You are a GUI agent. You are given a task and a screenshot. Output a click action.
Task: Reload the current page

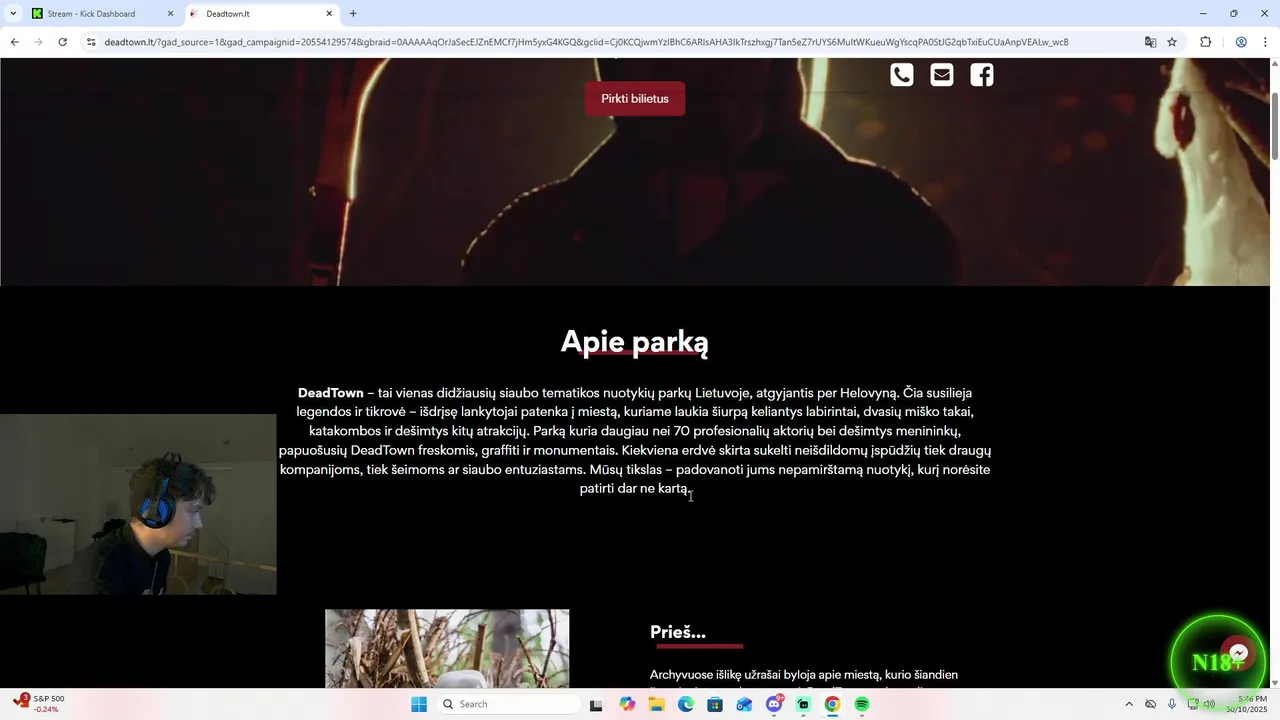[x=62, y=42]
